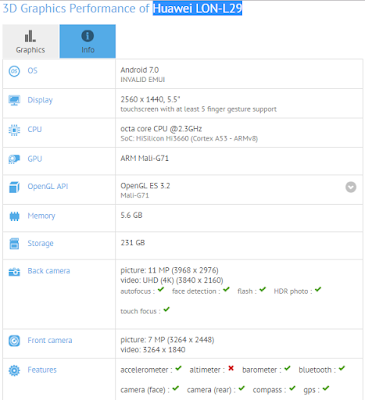Click the autofocus check mark

(161, 289)
